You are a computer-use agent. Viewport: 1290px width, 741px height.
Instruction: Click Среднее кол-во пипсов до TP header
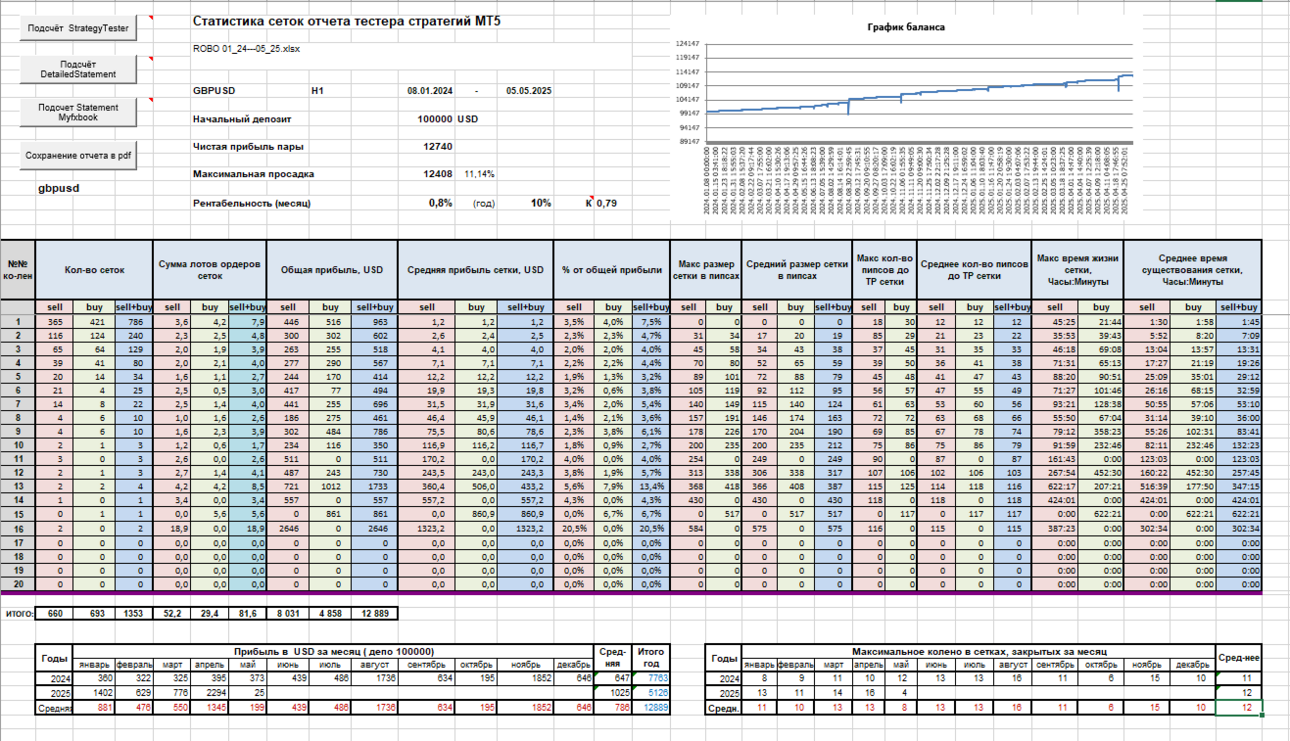point(975,269)
